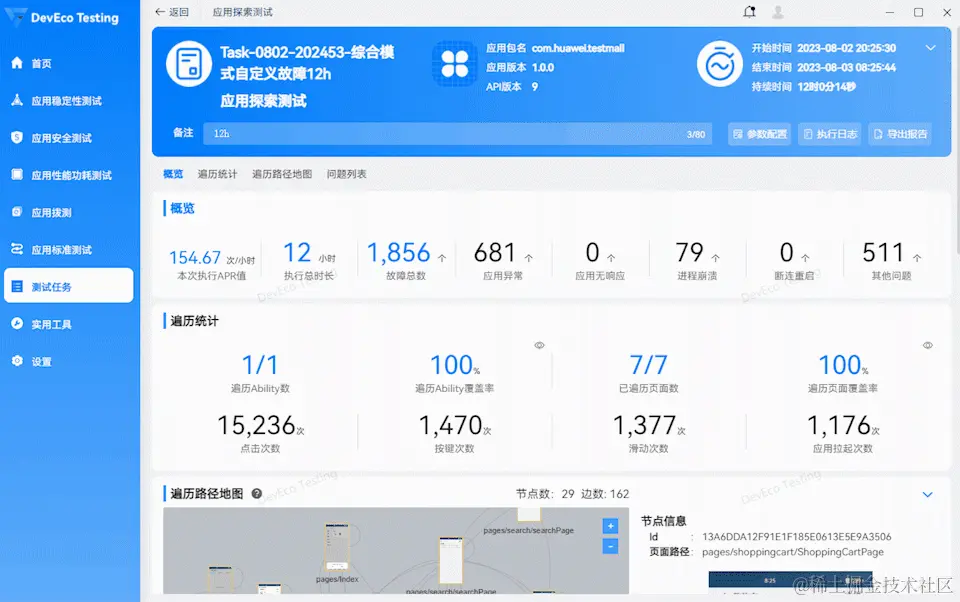Open the notification bell icon
Image resolution: width=960 pixels, height=602 pixels.
pos(749,12)
